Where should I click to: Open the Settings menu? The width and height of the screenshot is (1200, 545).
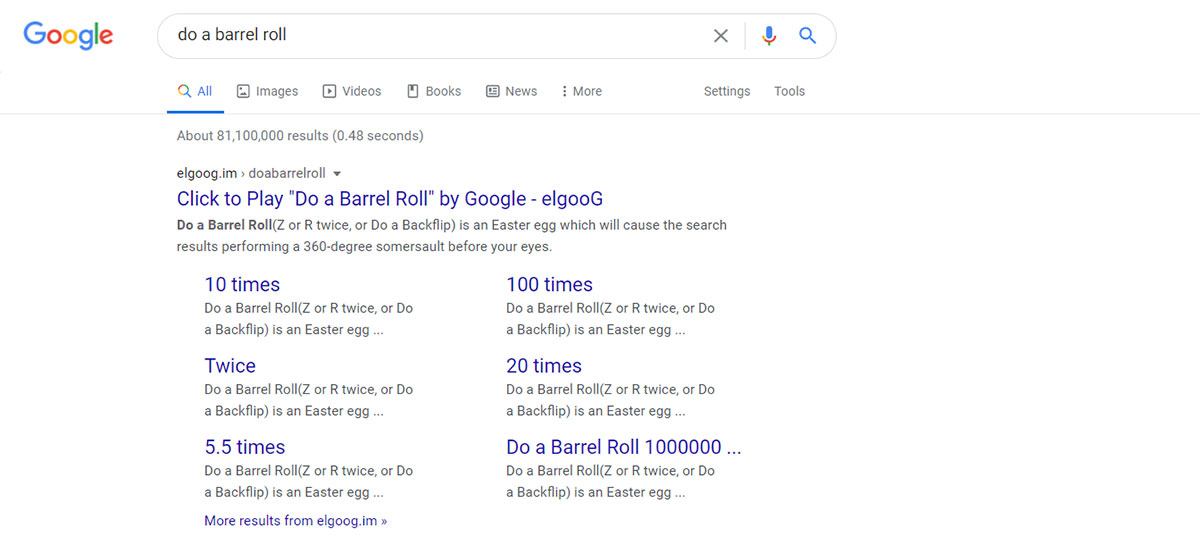pyautogui.click(x=726, y=91)
